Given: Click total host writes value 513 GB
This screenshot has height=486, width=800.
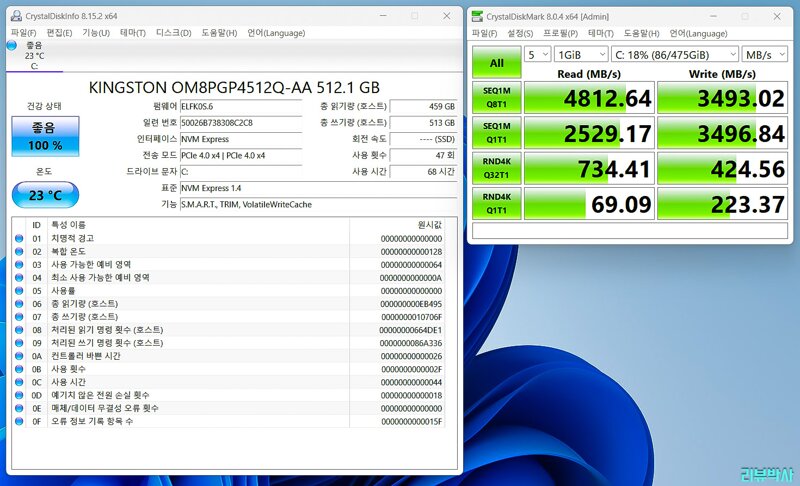Looking at the screenshot, I should 423,123.
